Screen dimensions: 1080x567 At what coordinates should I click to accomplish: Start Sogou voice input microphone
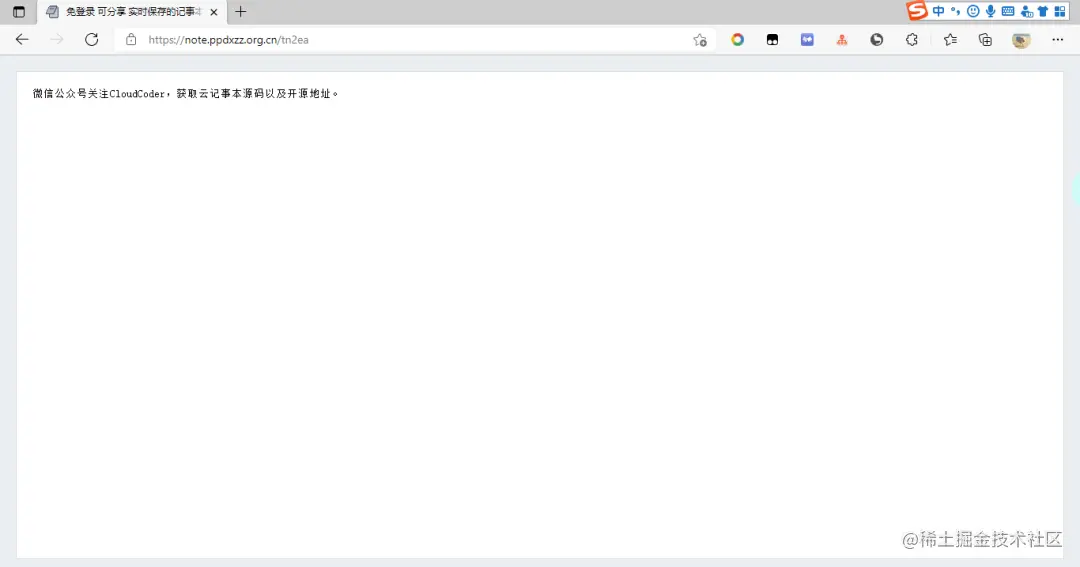[990, 11]
